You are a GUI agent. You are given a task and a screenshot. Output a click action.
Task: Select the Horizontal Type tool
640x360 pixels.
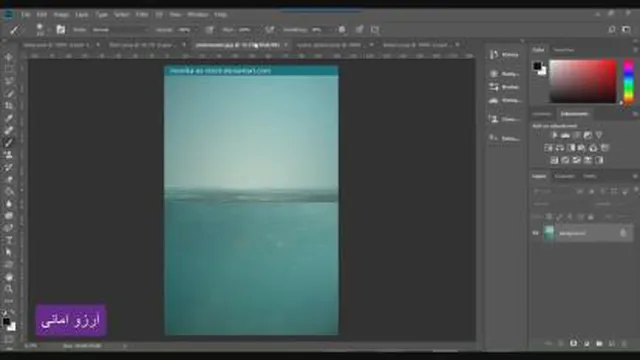9,240
